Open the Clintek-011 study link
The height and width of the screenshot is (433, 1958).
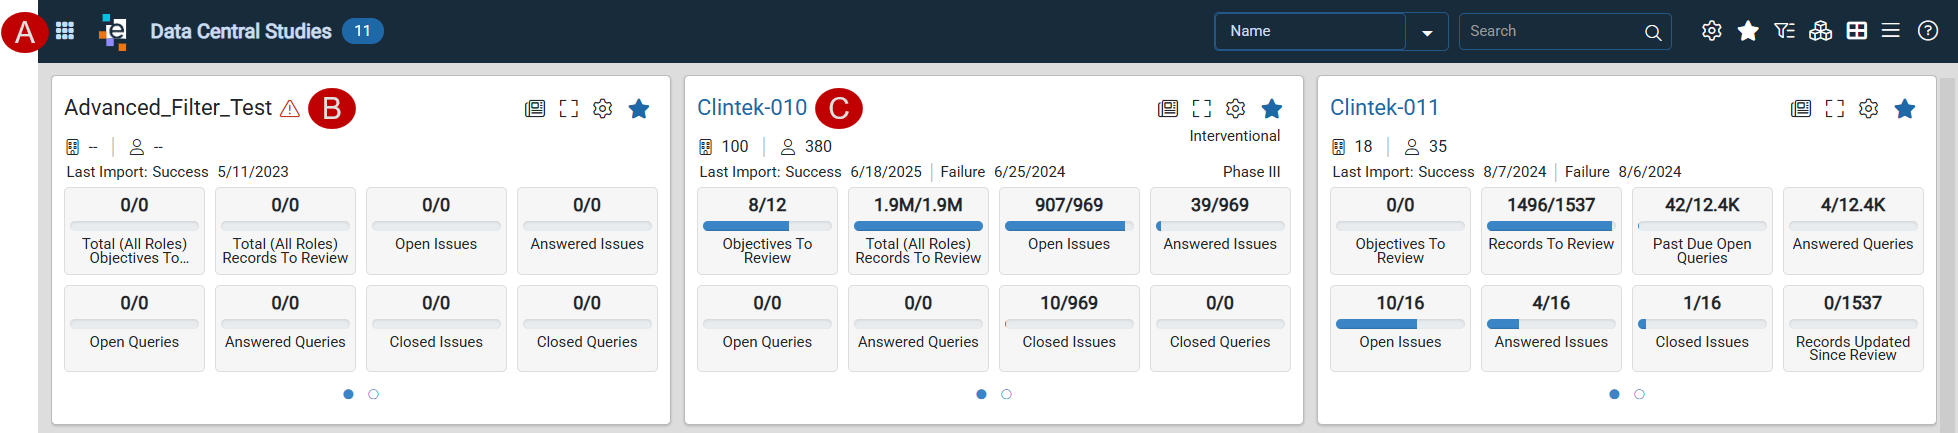[1385, 107]
